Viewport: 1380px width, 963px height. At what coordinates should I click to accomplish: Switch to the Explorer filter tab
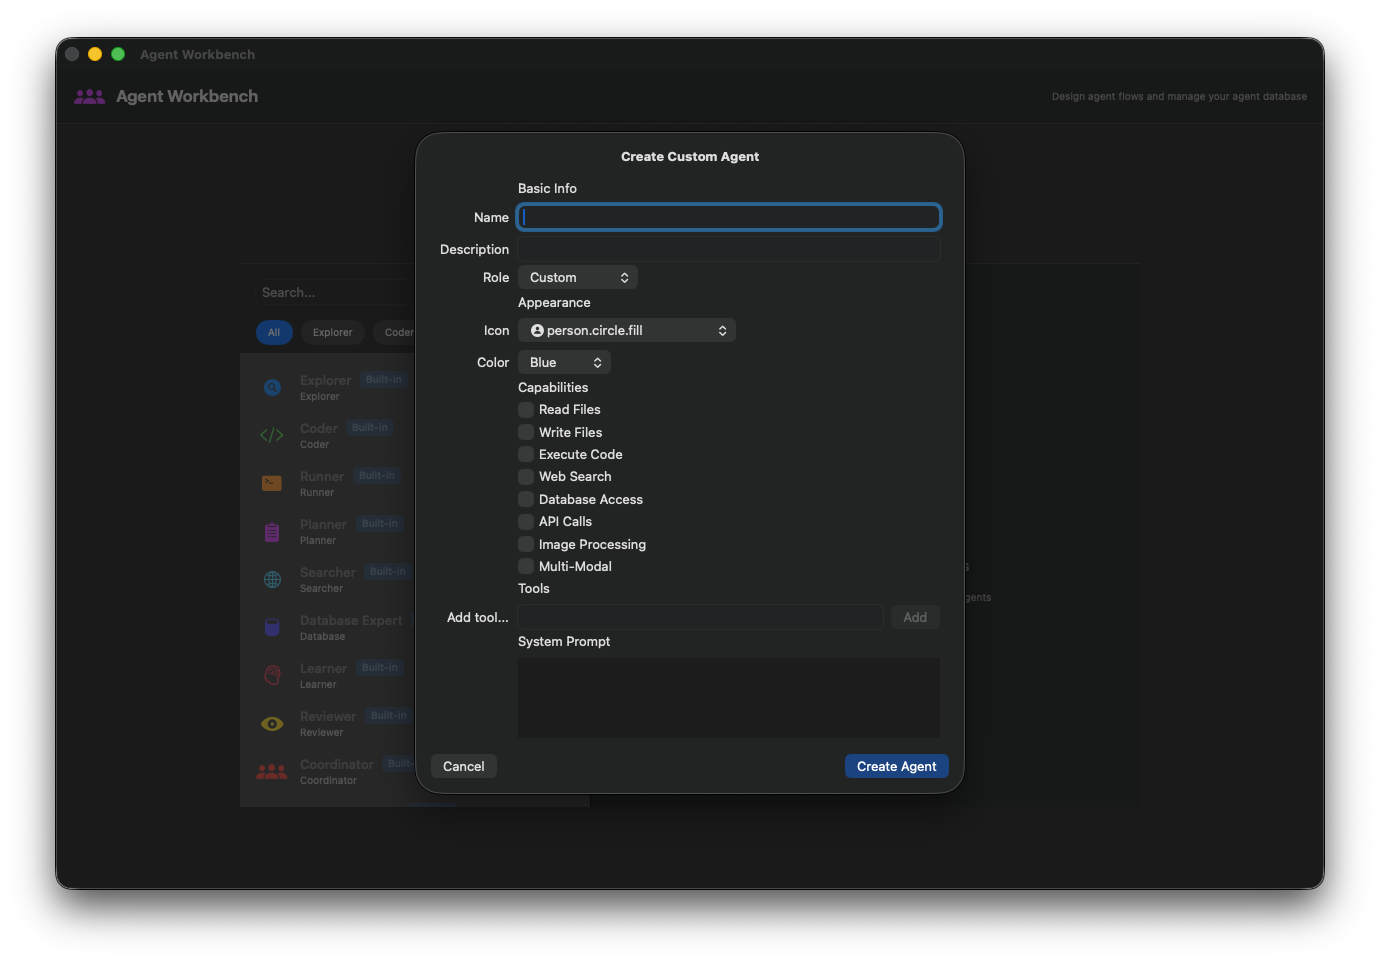[x=332, y=332]
